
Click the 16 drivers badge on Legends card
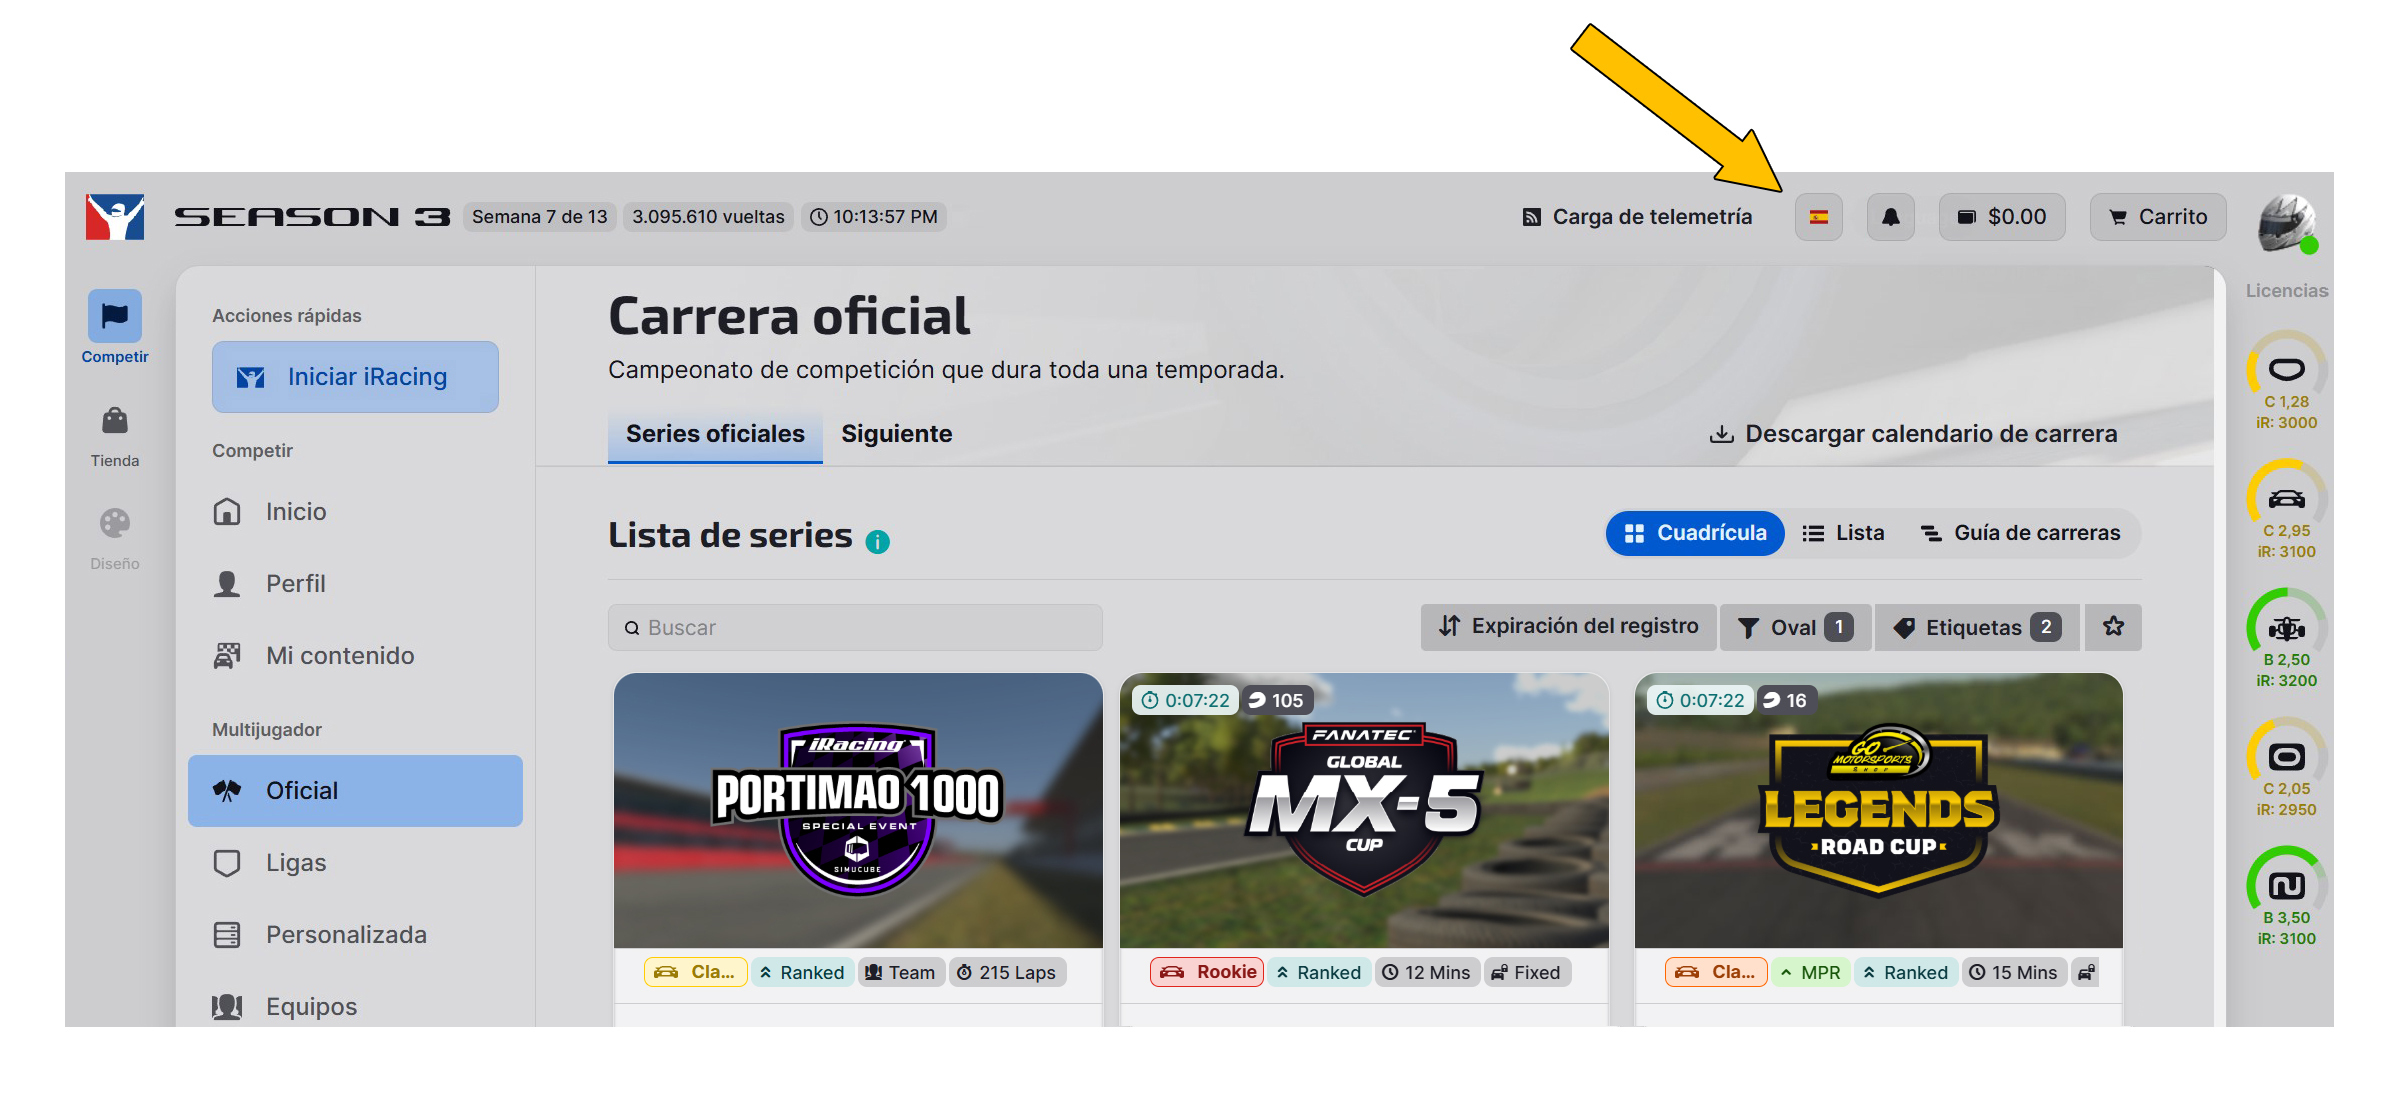coord(1787,700)
